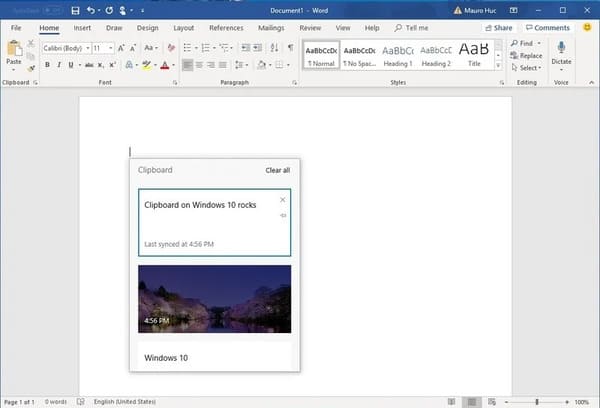Increase paragraph indent
The image size is (600, 408).
pos(258,48)
